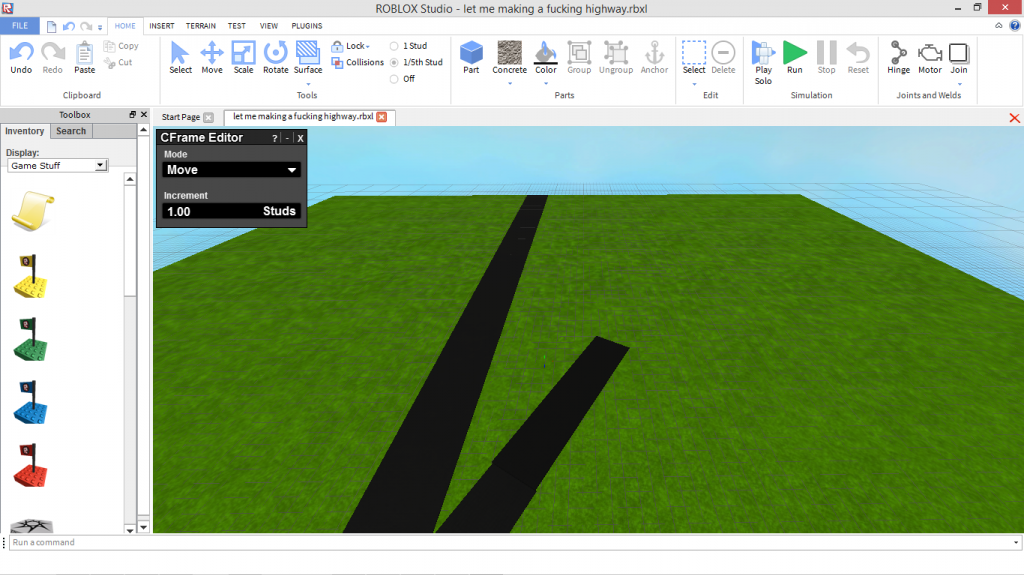Viewport: 1024px width, 575px height.
Task: Choose the Concrete material
Action: click(509, 58)
